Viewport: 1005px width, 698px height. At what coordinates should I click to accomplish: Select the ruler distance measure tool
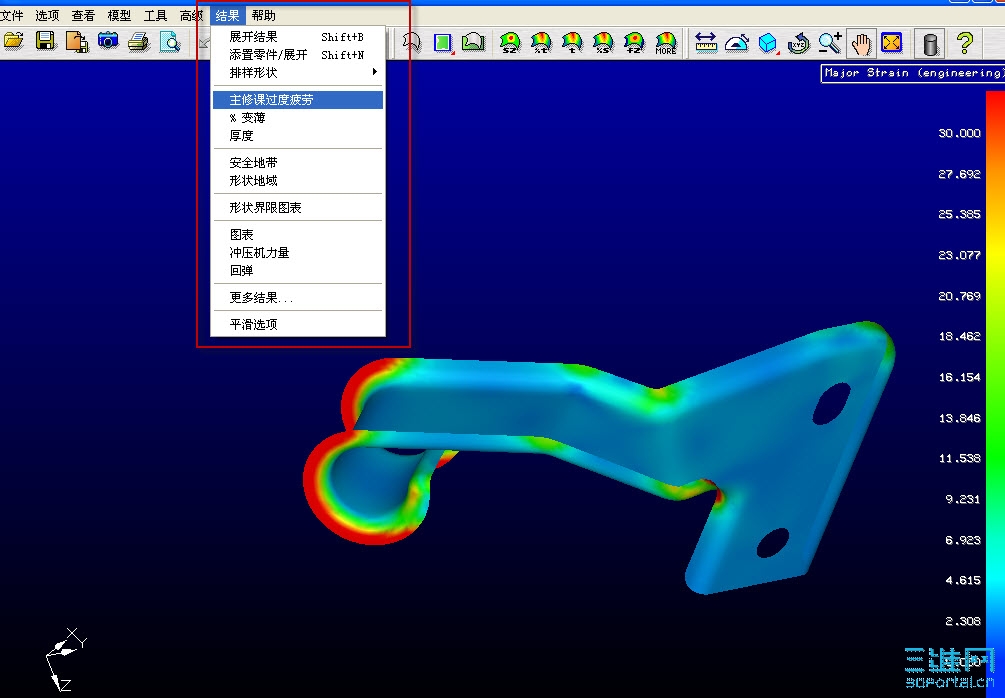click(706, 43)
